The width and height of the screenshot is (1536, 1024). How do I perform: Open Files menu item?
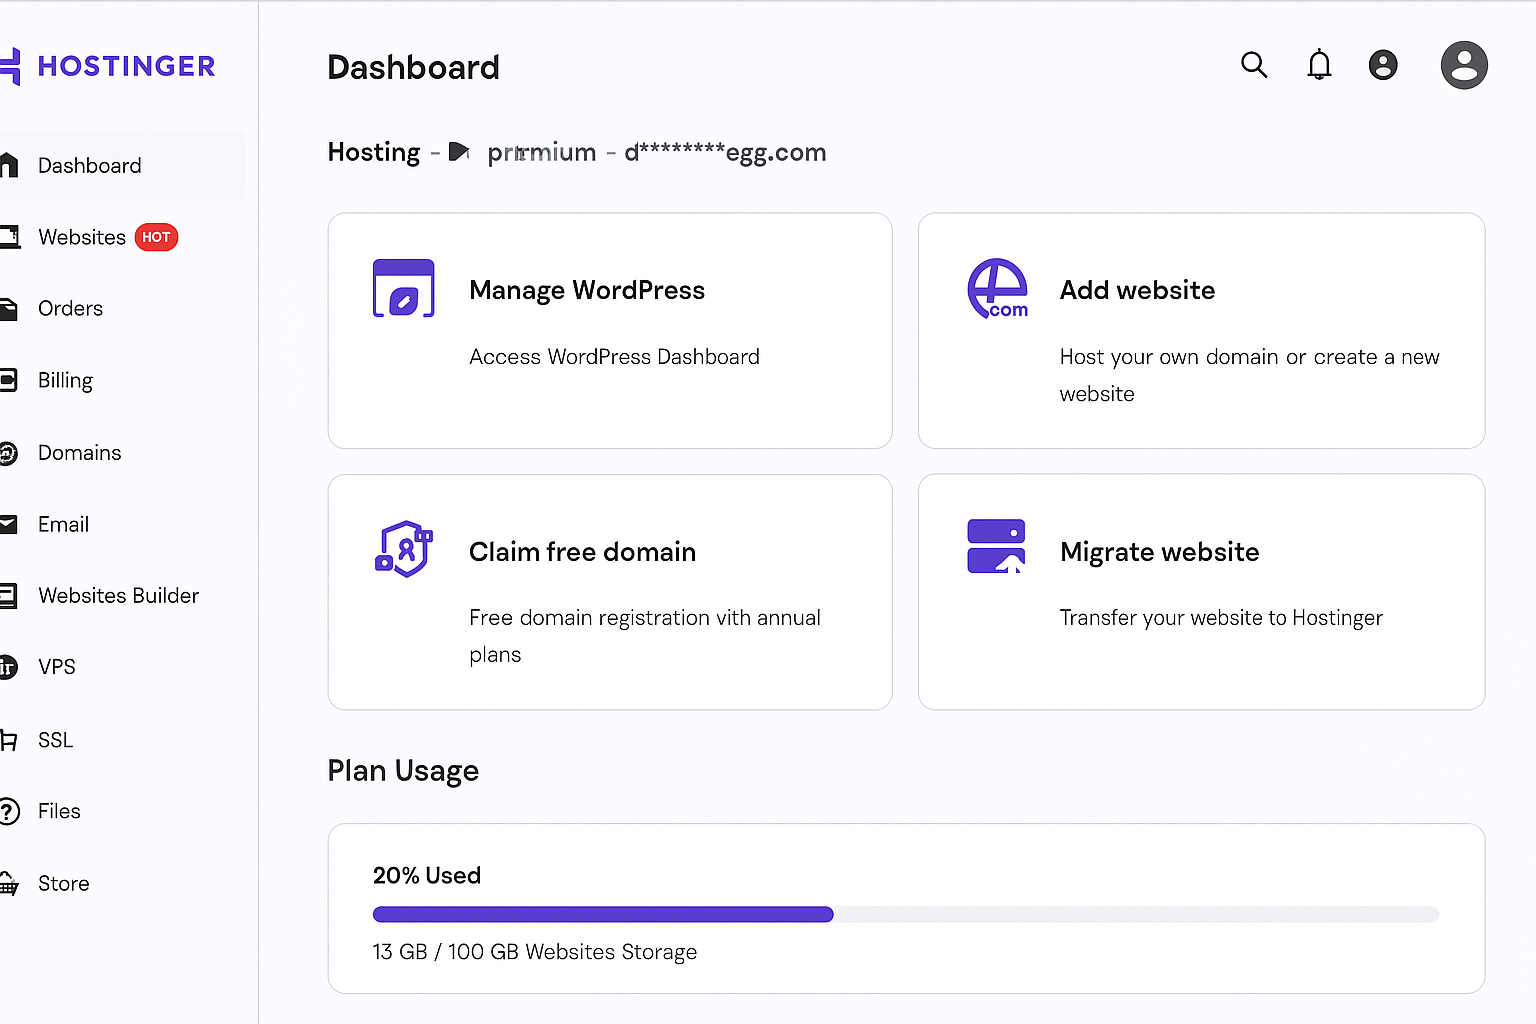(59, 811)
